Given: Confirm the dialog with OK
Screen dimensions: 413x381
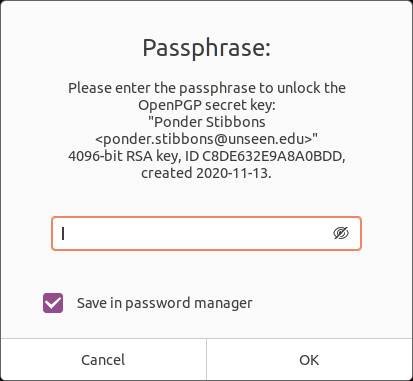Looking at the screenshot, I should point(309,360).
